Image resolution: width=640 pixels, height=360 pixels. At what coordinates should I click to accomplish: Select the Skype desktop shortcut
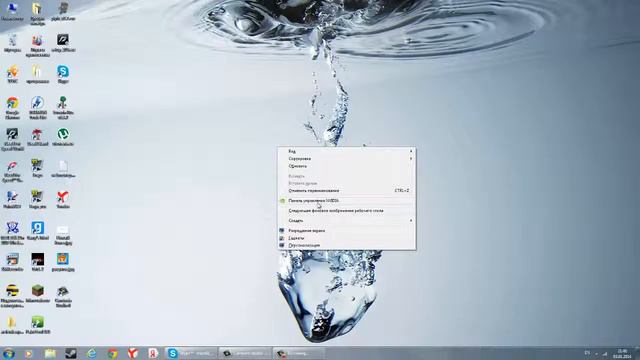point(63,74)
